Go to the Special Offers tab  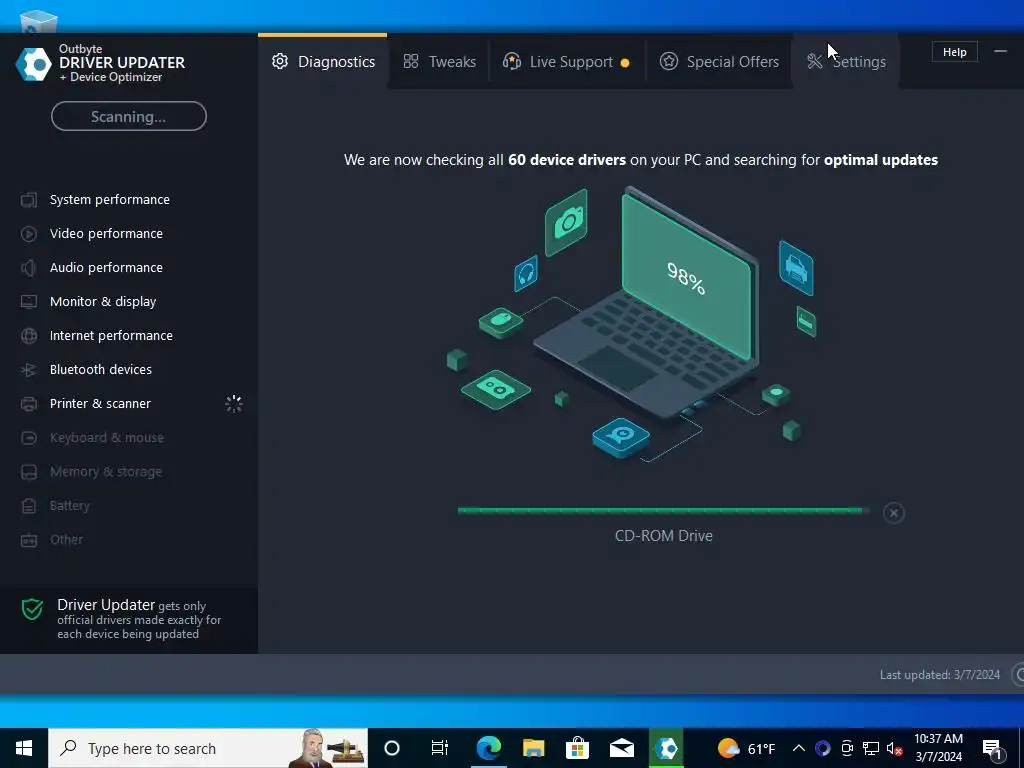pos(719,61)
